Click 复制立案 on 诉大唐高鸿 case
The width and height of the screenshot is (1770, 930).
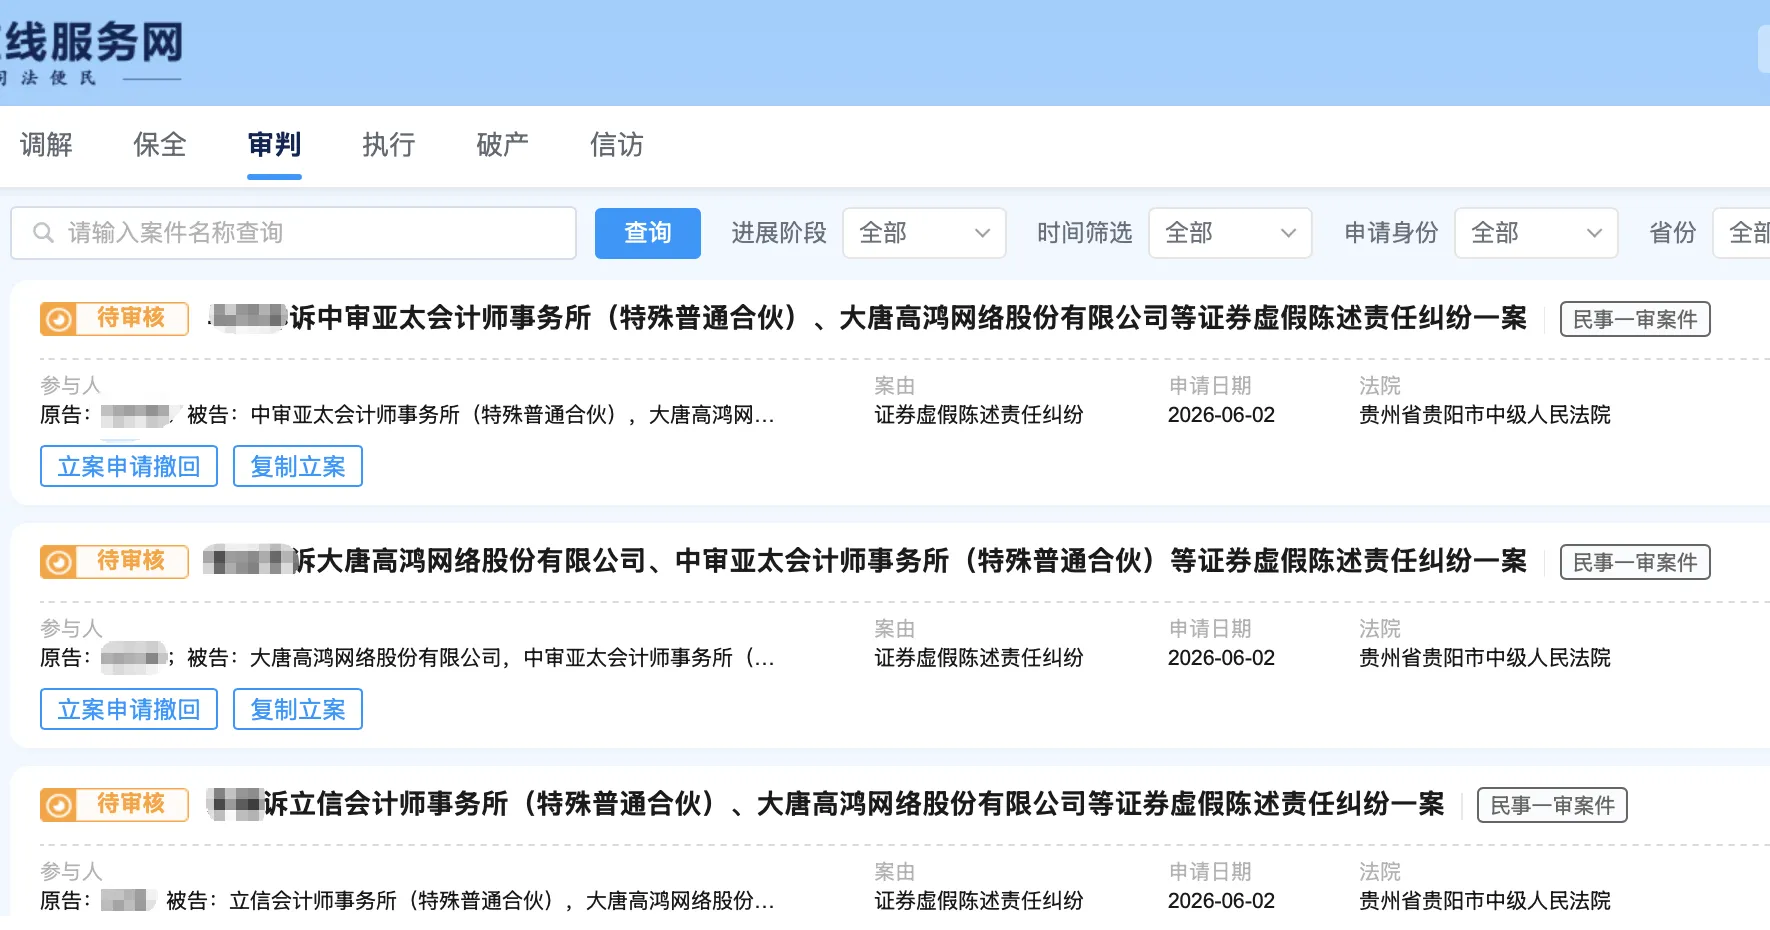(x=298, y=709)
